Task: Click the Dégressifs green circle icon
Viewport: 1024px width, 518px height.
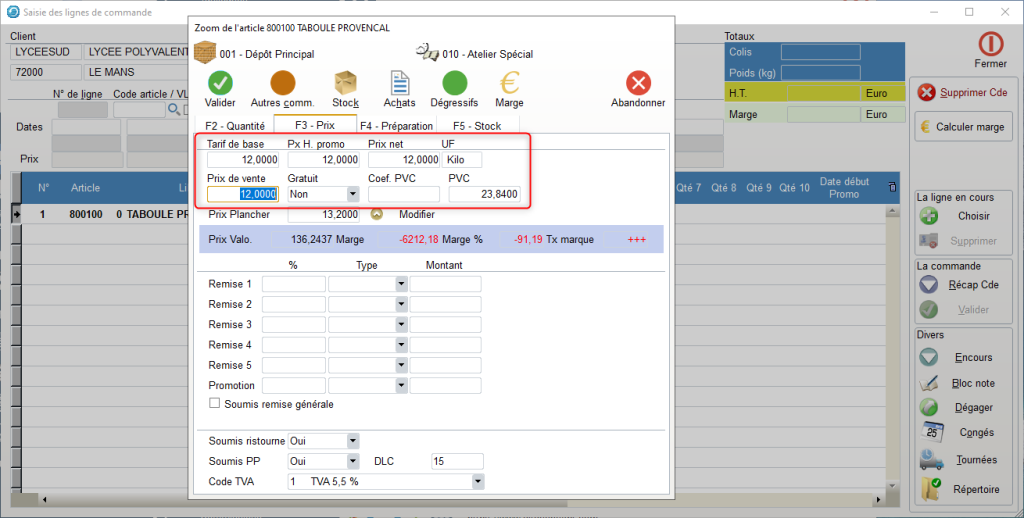Action: (x=454, y=82)
